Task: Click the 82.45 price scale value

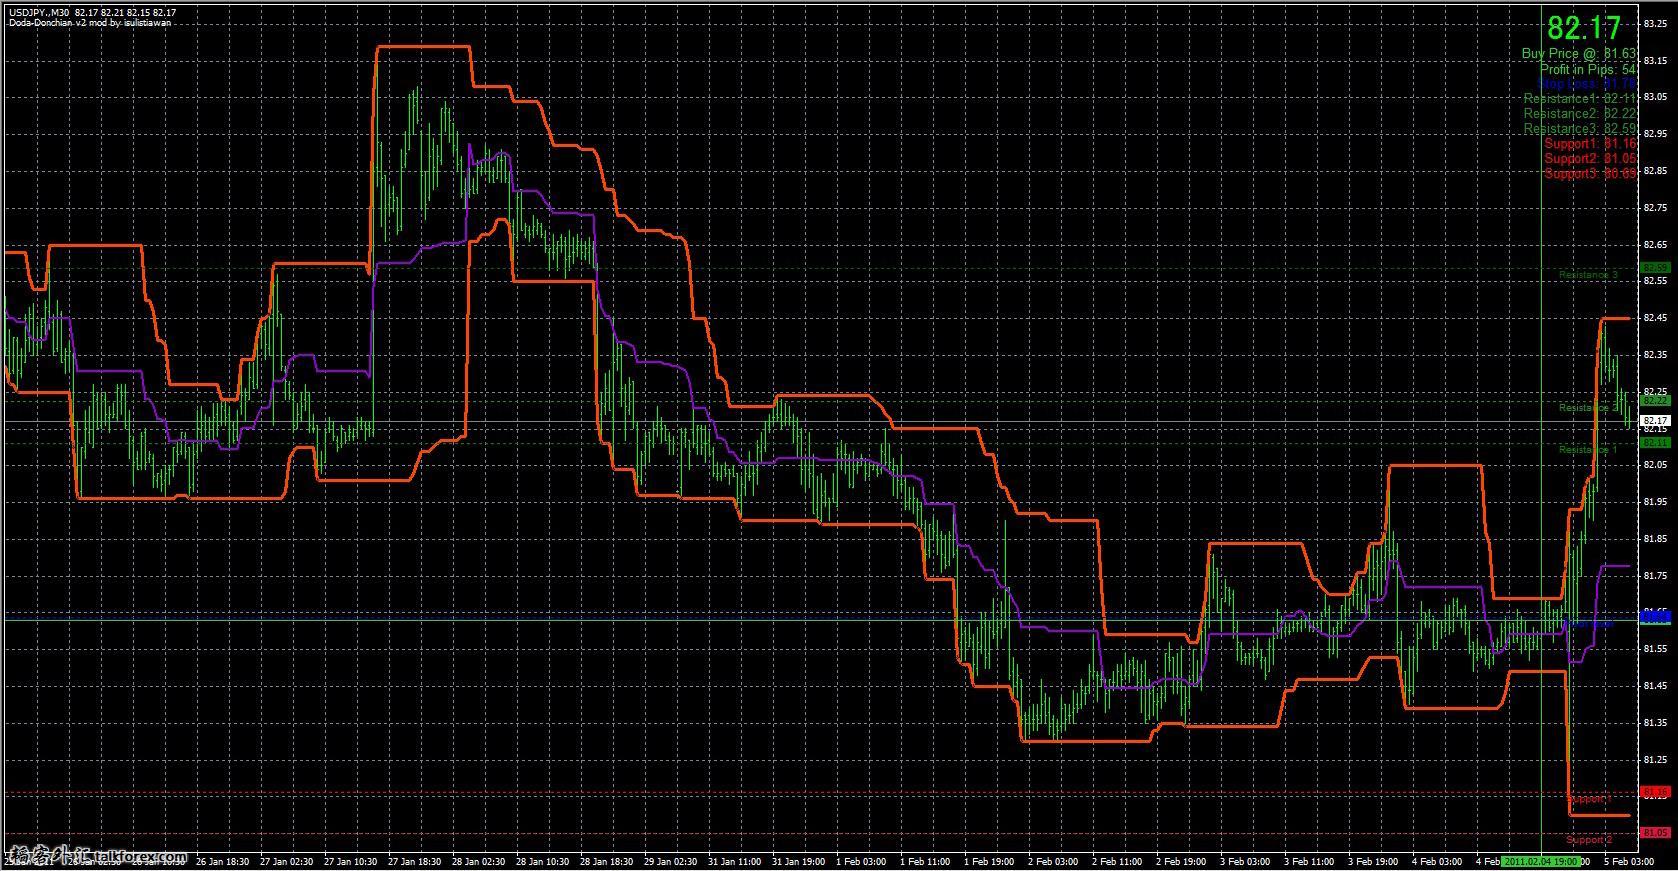Action: tap(1656, 318)
